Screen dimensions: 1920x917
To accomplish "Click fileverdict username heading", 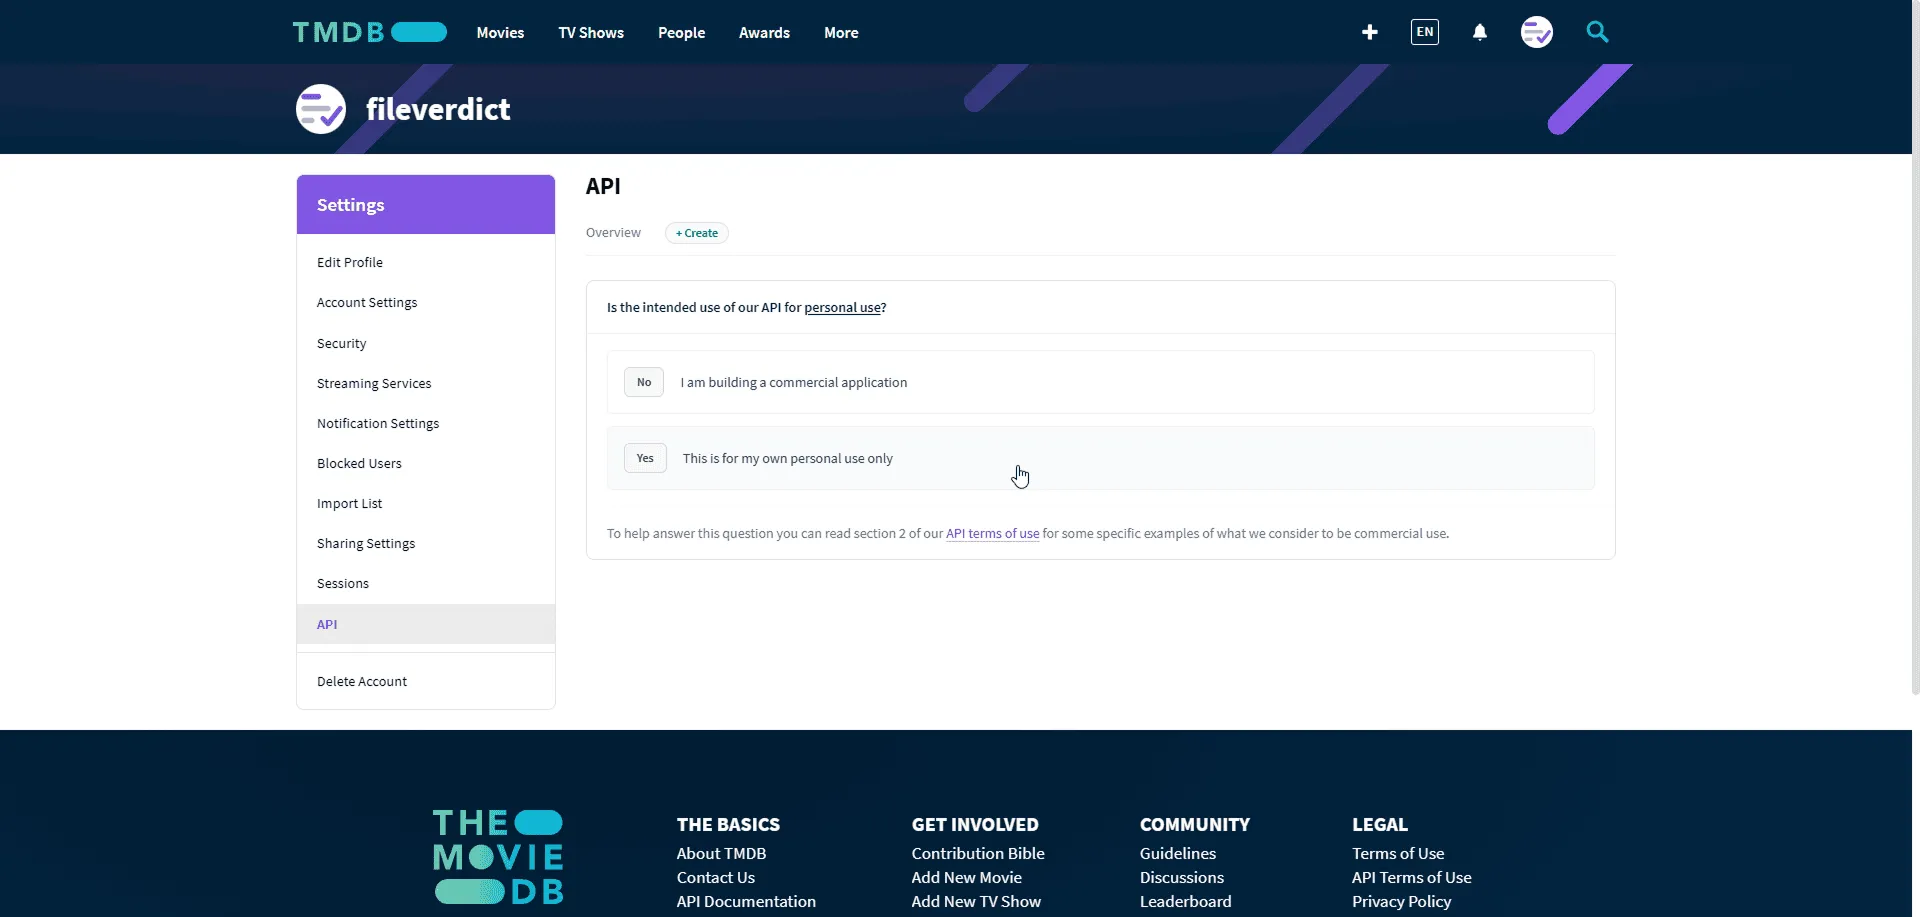I will click(438, 109).
